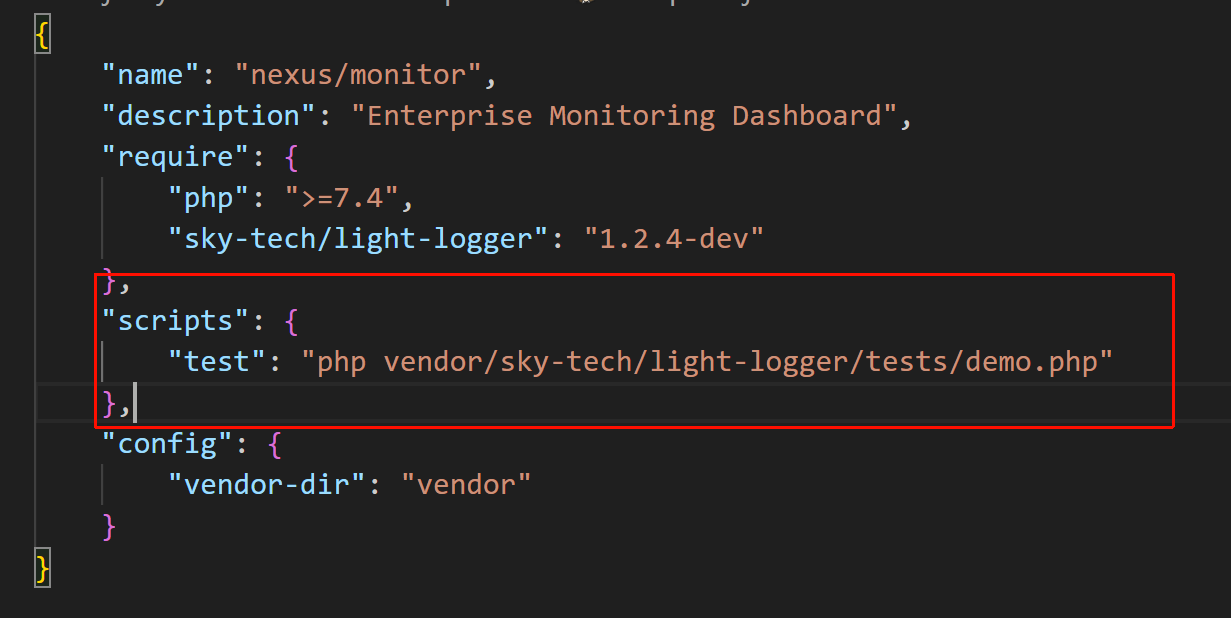1231x618 pixels.
Task: Click the yellow opening root brace
Action: [x=42, y=36]
